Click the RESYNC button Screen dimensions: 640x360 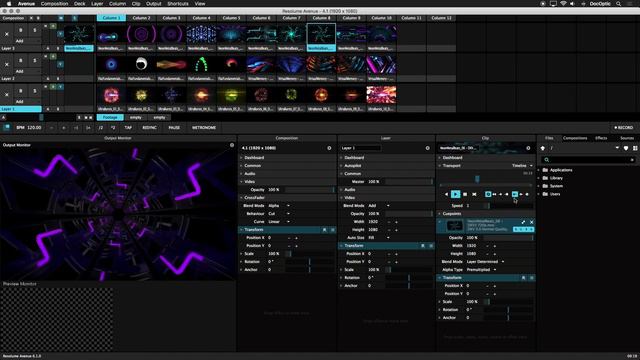pos(149,128)
